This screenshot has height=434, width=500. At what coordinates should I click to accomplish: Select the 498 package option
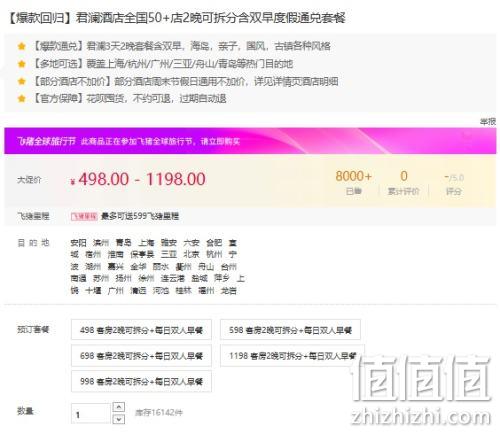click(141, 330)
